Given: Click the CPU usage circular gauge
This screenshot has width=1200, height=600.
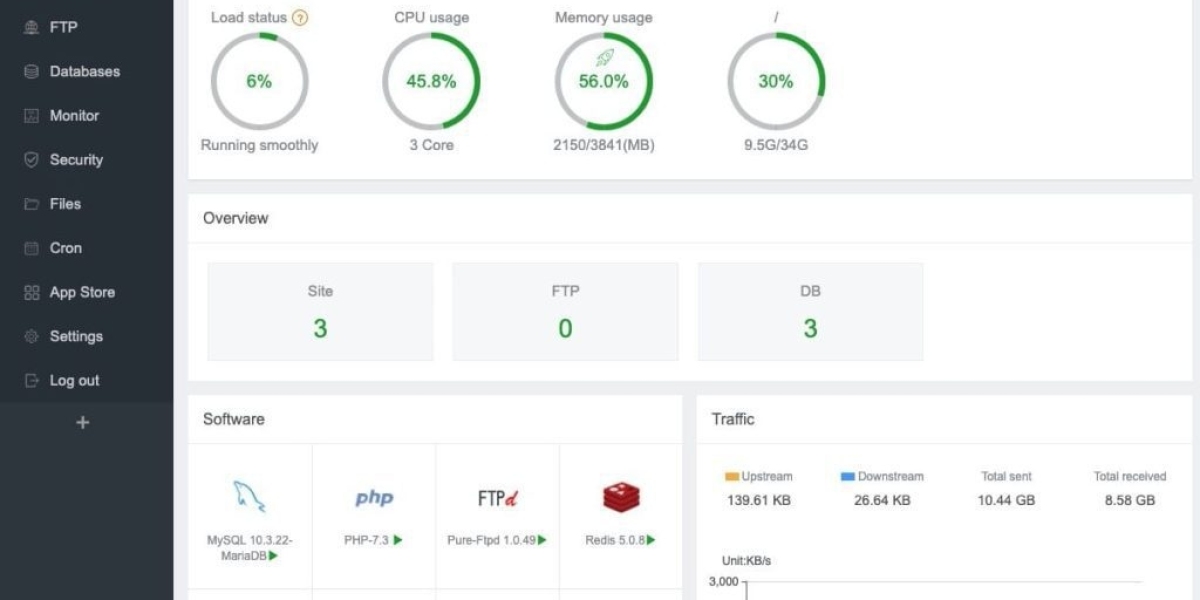Looking at the screenshot, I should [431, 82].
